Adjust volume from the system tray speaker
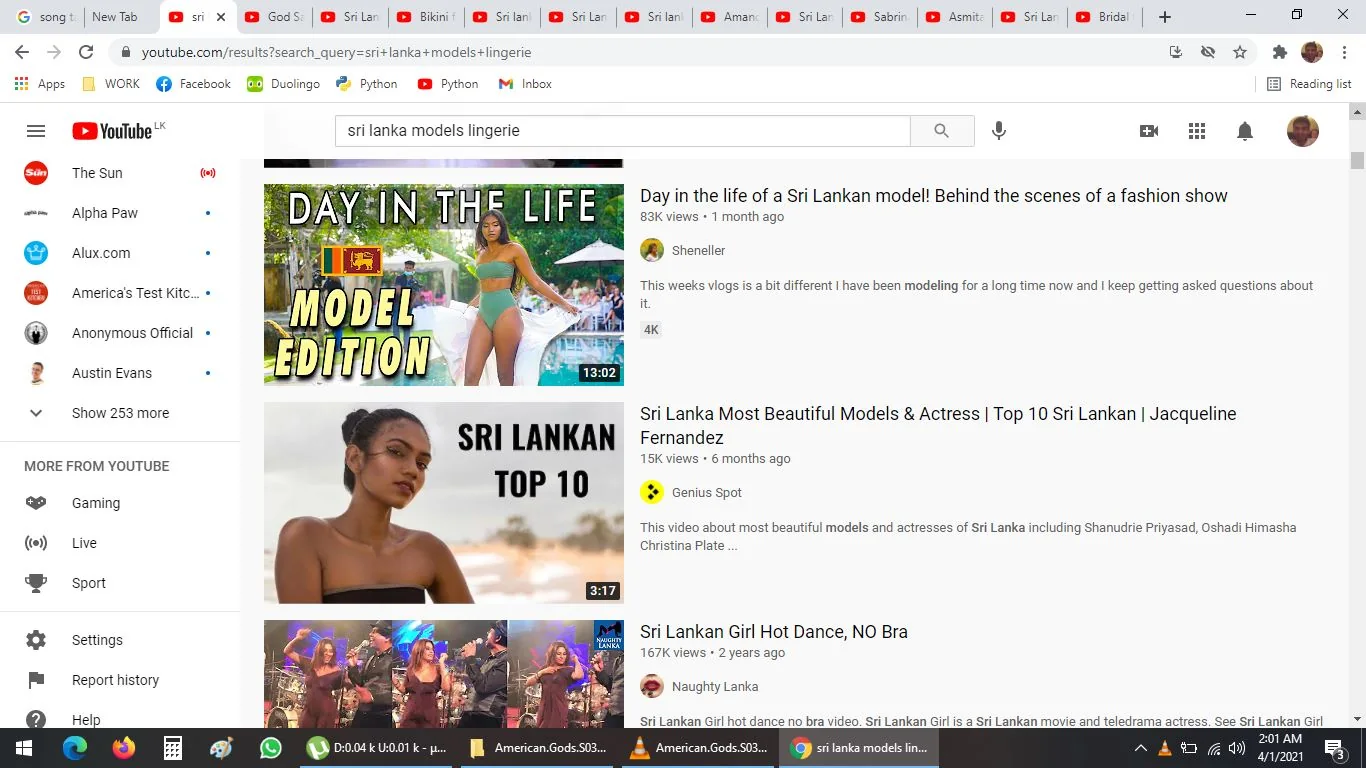1366x768 pixels. pyautogui.click(x=1237, y=748)
